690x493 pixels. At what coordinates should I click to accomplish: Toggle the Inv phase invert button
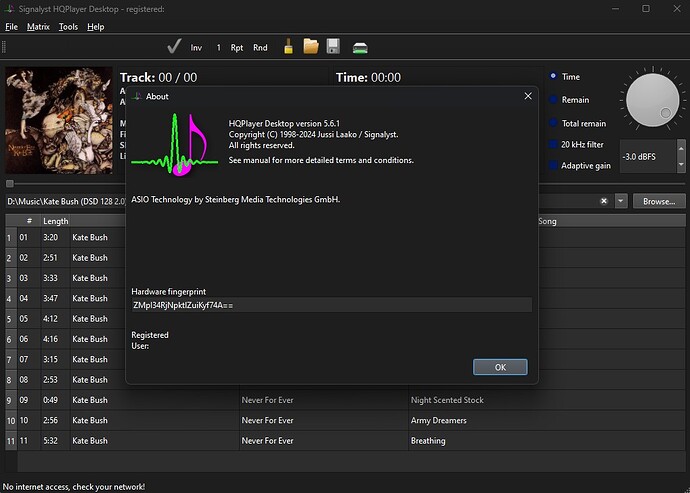pos(196,48)
